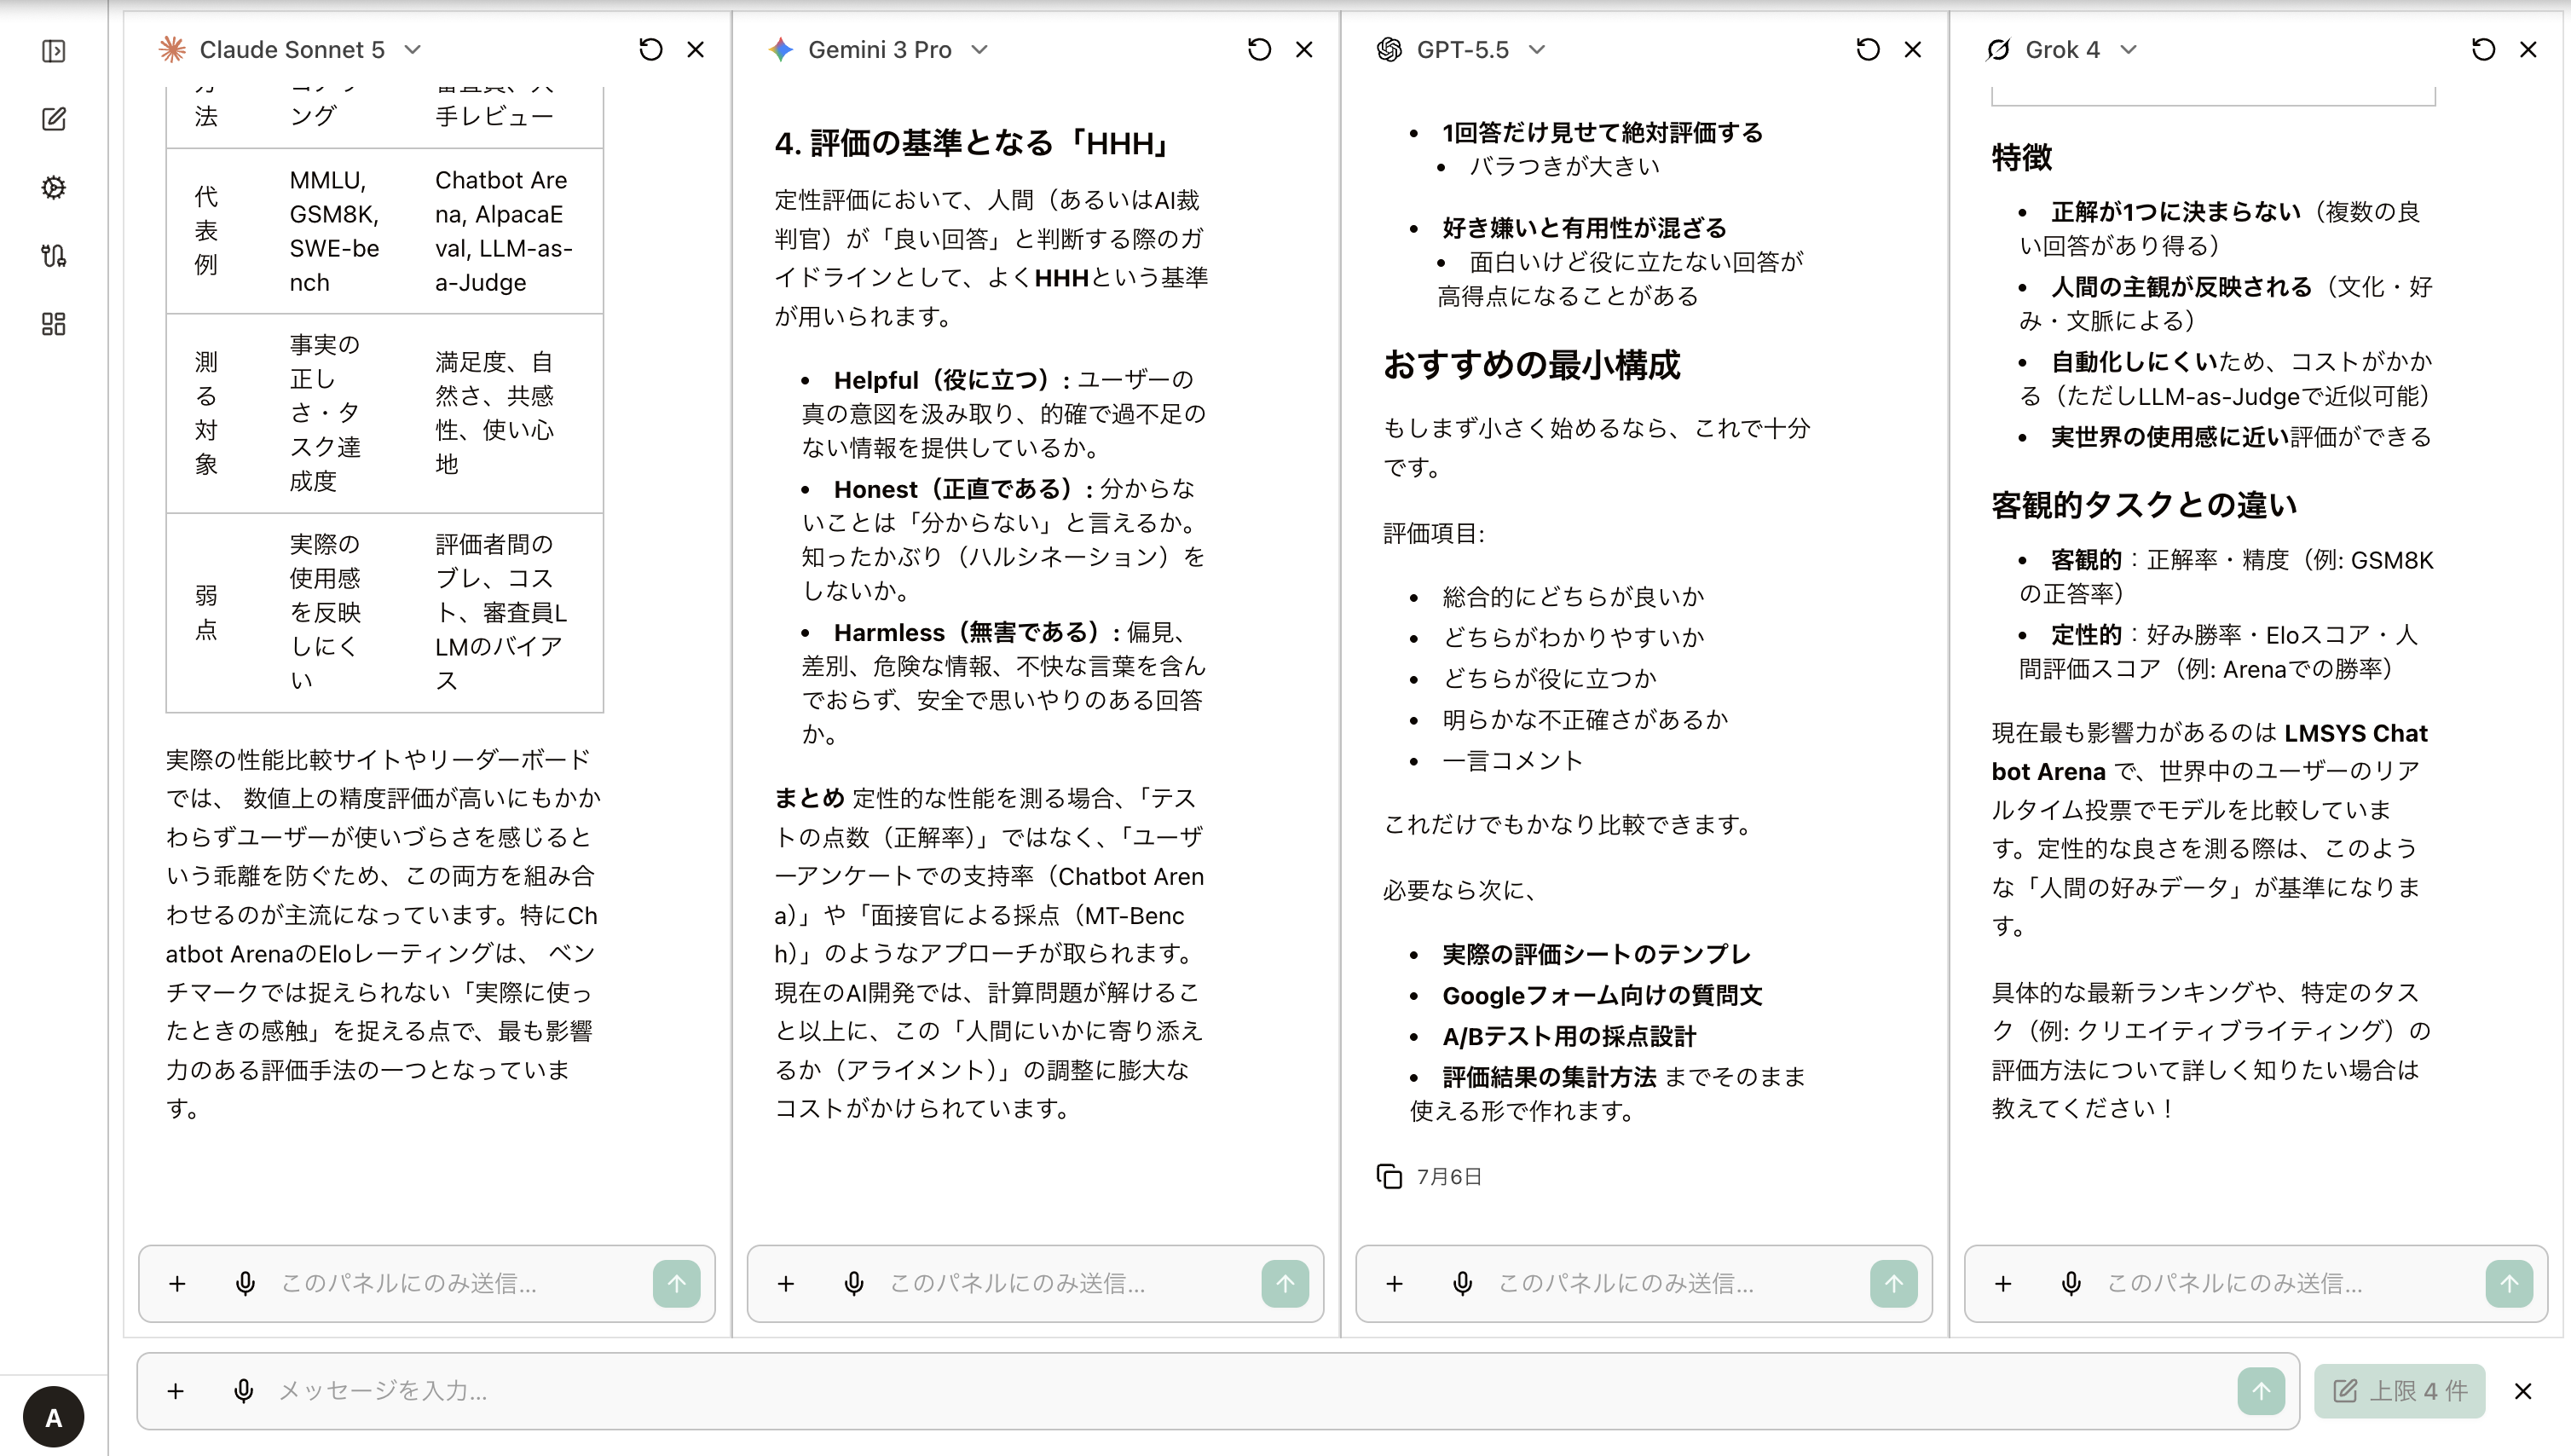Image resolution: width=2571 pixels, height=1456 pixels.
Task: Add attachment in Gemini panel input
Action: click(786, 1283)
